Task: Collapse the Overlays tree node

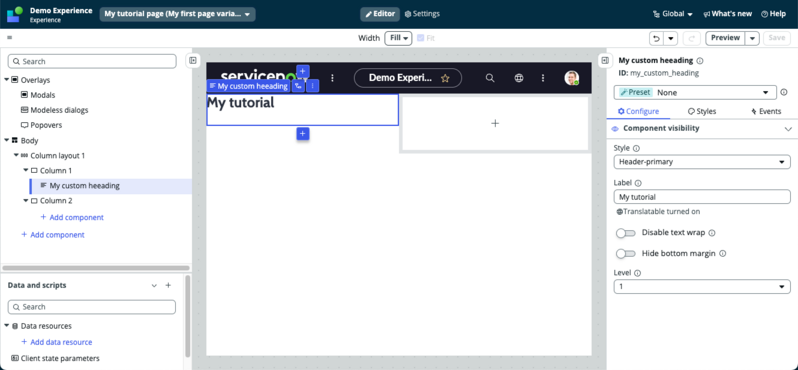Action: (7, 80)
